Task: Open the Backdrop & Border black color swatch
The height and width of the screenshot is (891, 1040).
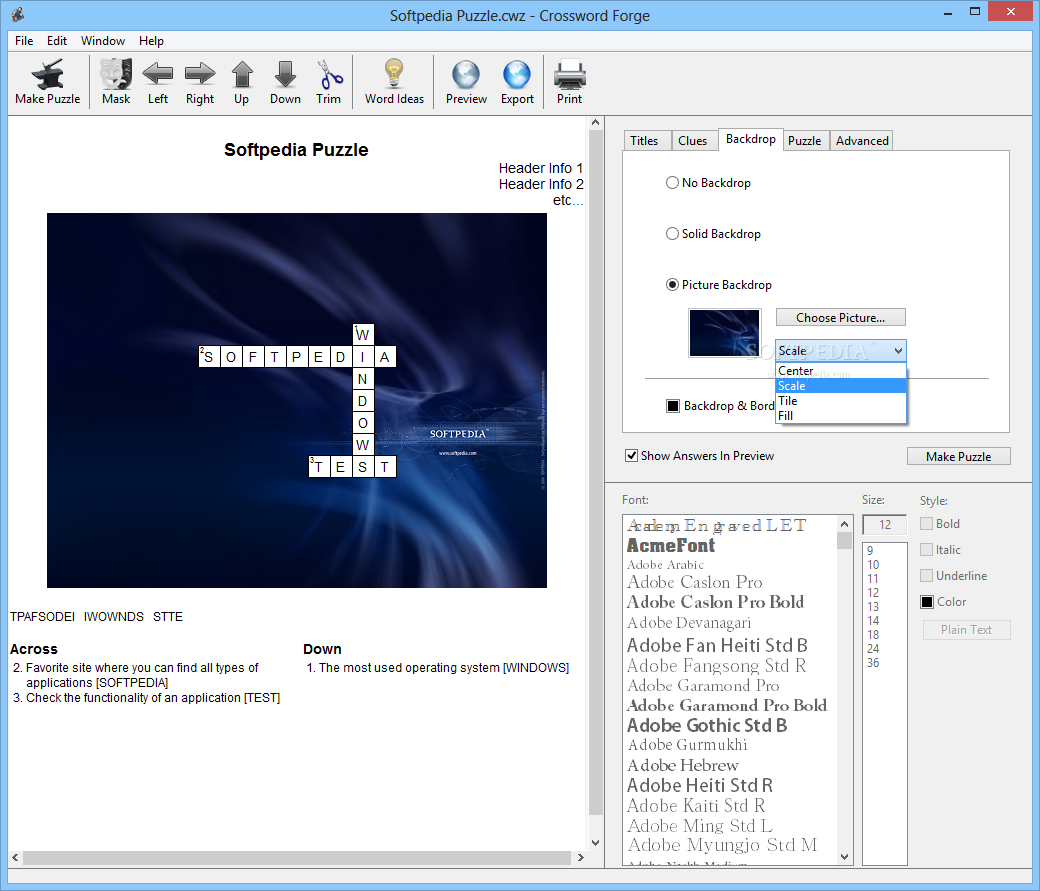Action: pos(673,405)
